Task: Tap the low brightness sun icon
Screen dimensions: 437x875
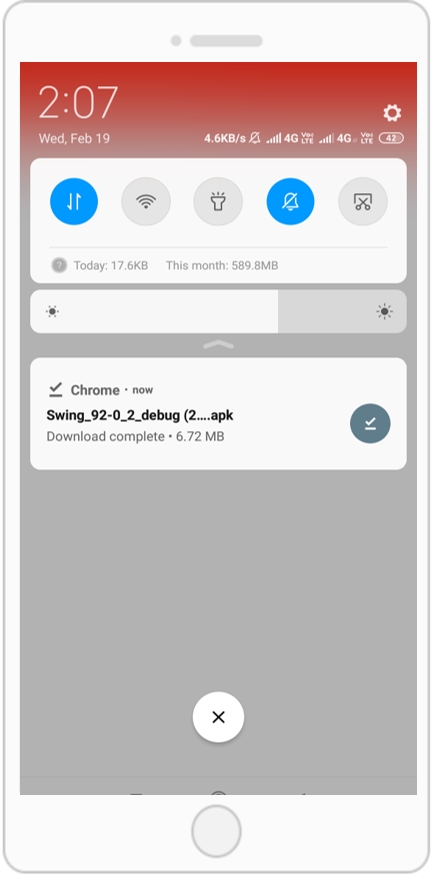Action: click(52, 311)
